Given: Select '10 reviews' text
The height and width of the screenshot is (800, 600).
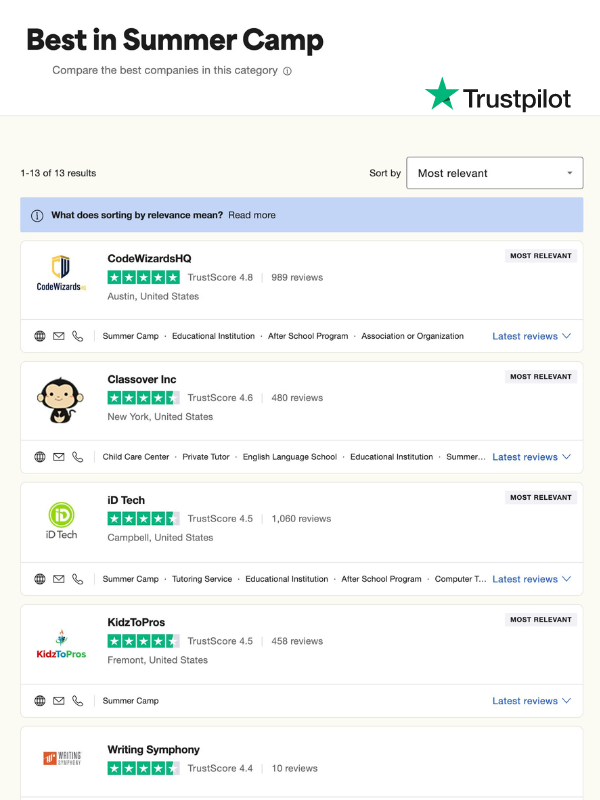Looking at the screenshot, I should click(294, 768).
